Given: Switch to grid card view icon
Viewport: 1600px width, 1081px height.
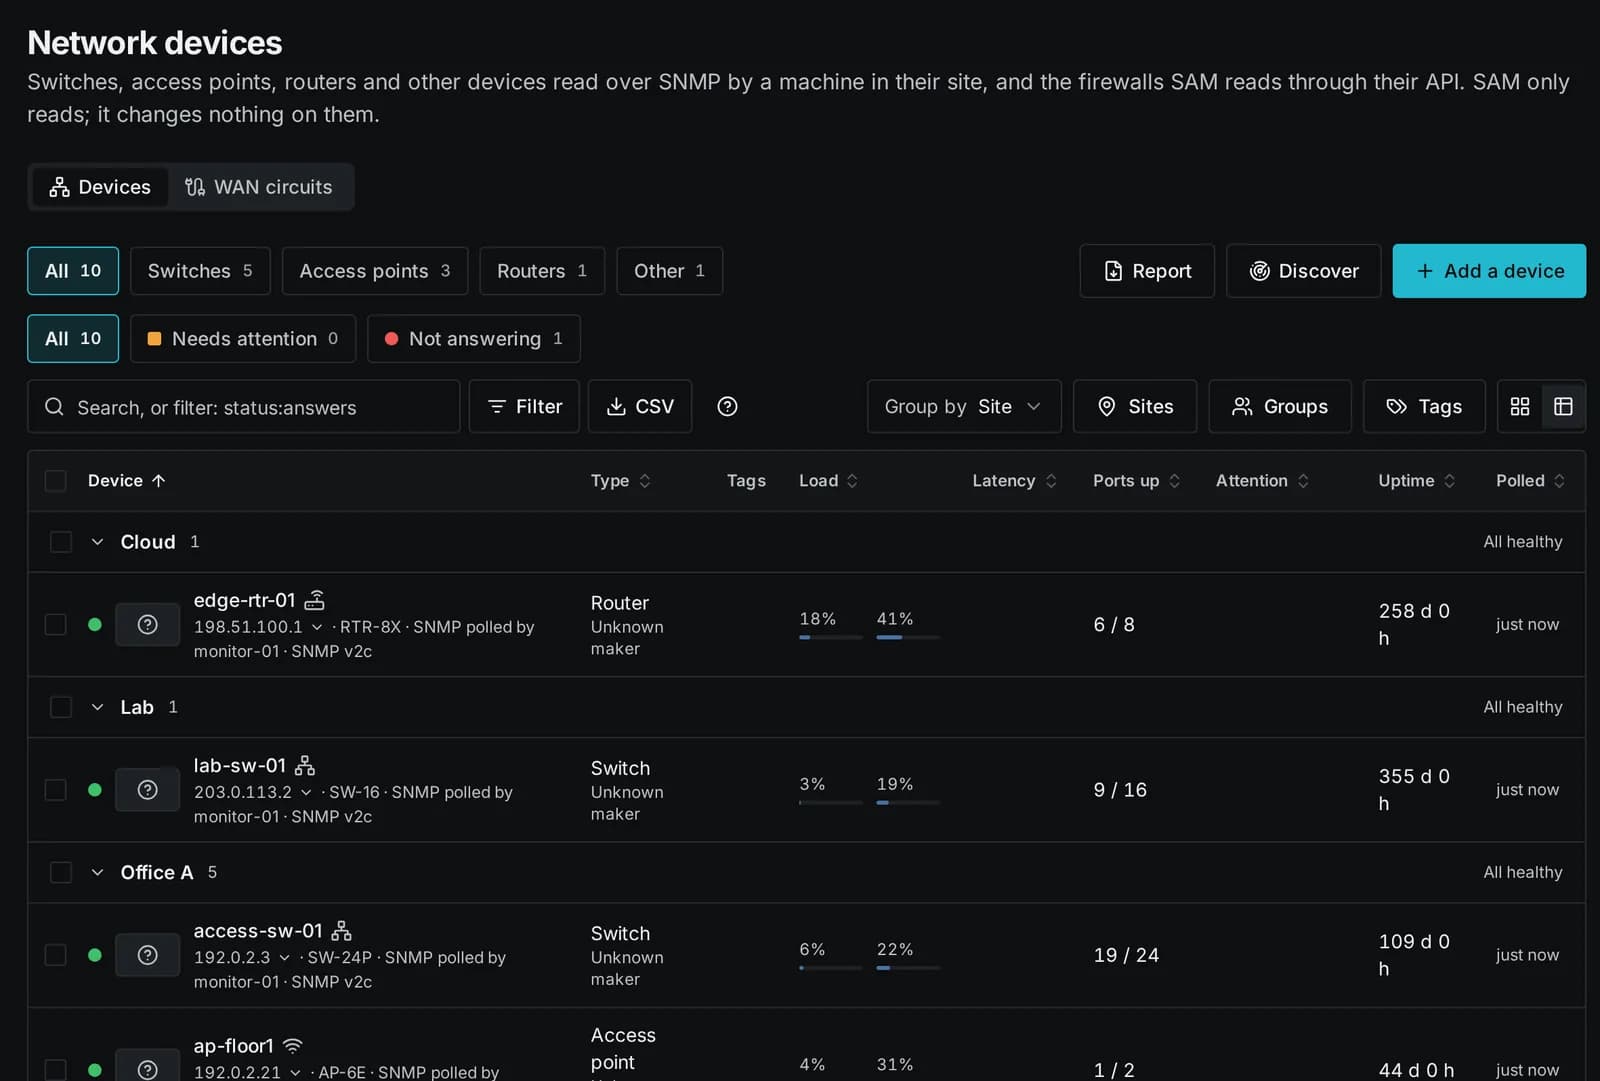Looking at the screenshot, I should [1520, 406].
